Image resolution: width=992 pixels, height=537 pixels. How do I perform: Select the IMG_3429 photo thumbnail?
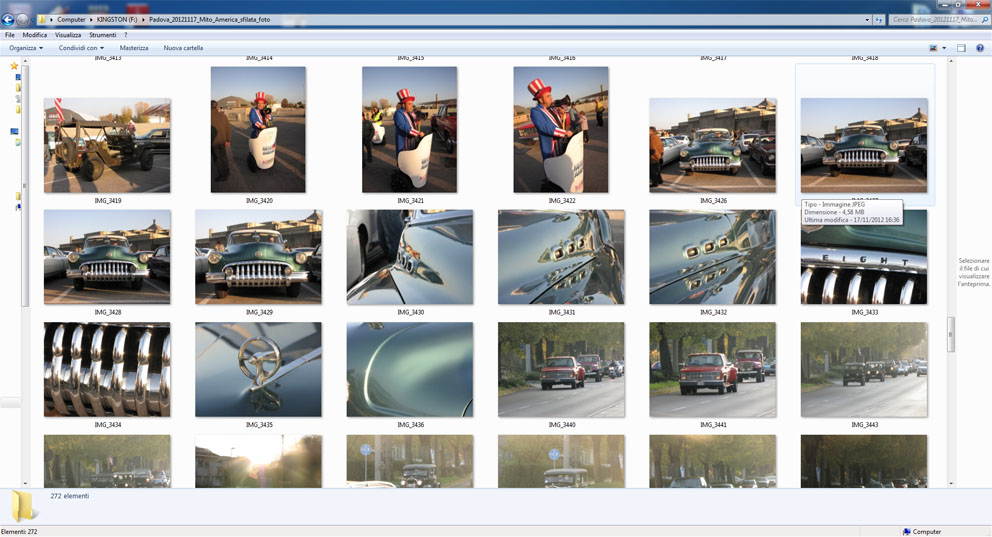pos(258,257)
